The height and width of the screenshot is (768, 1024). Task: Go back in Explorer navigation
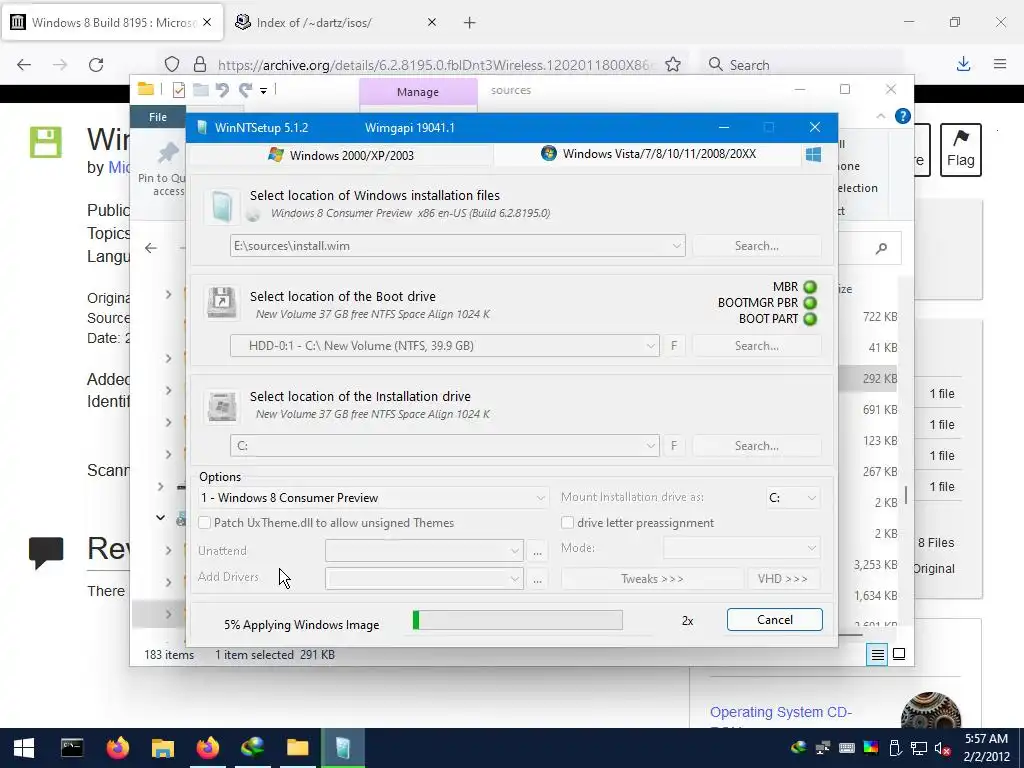(x=151, y=248)
